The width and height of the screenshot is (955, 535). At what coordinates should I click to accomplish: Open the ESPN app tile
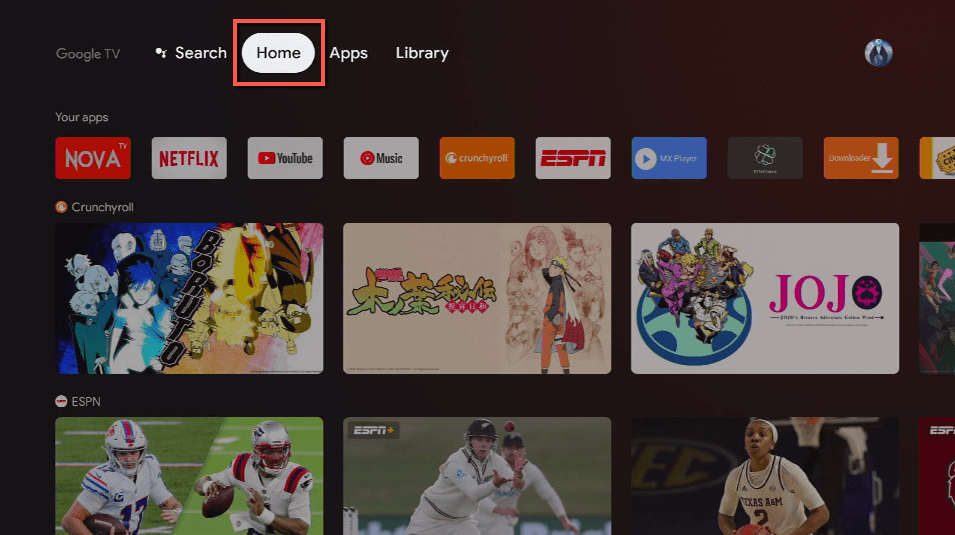click(573, 158)
